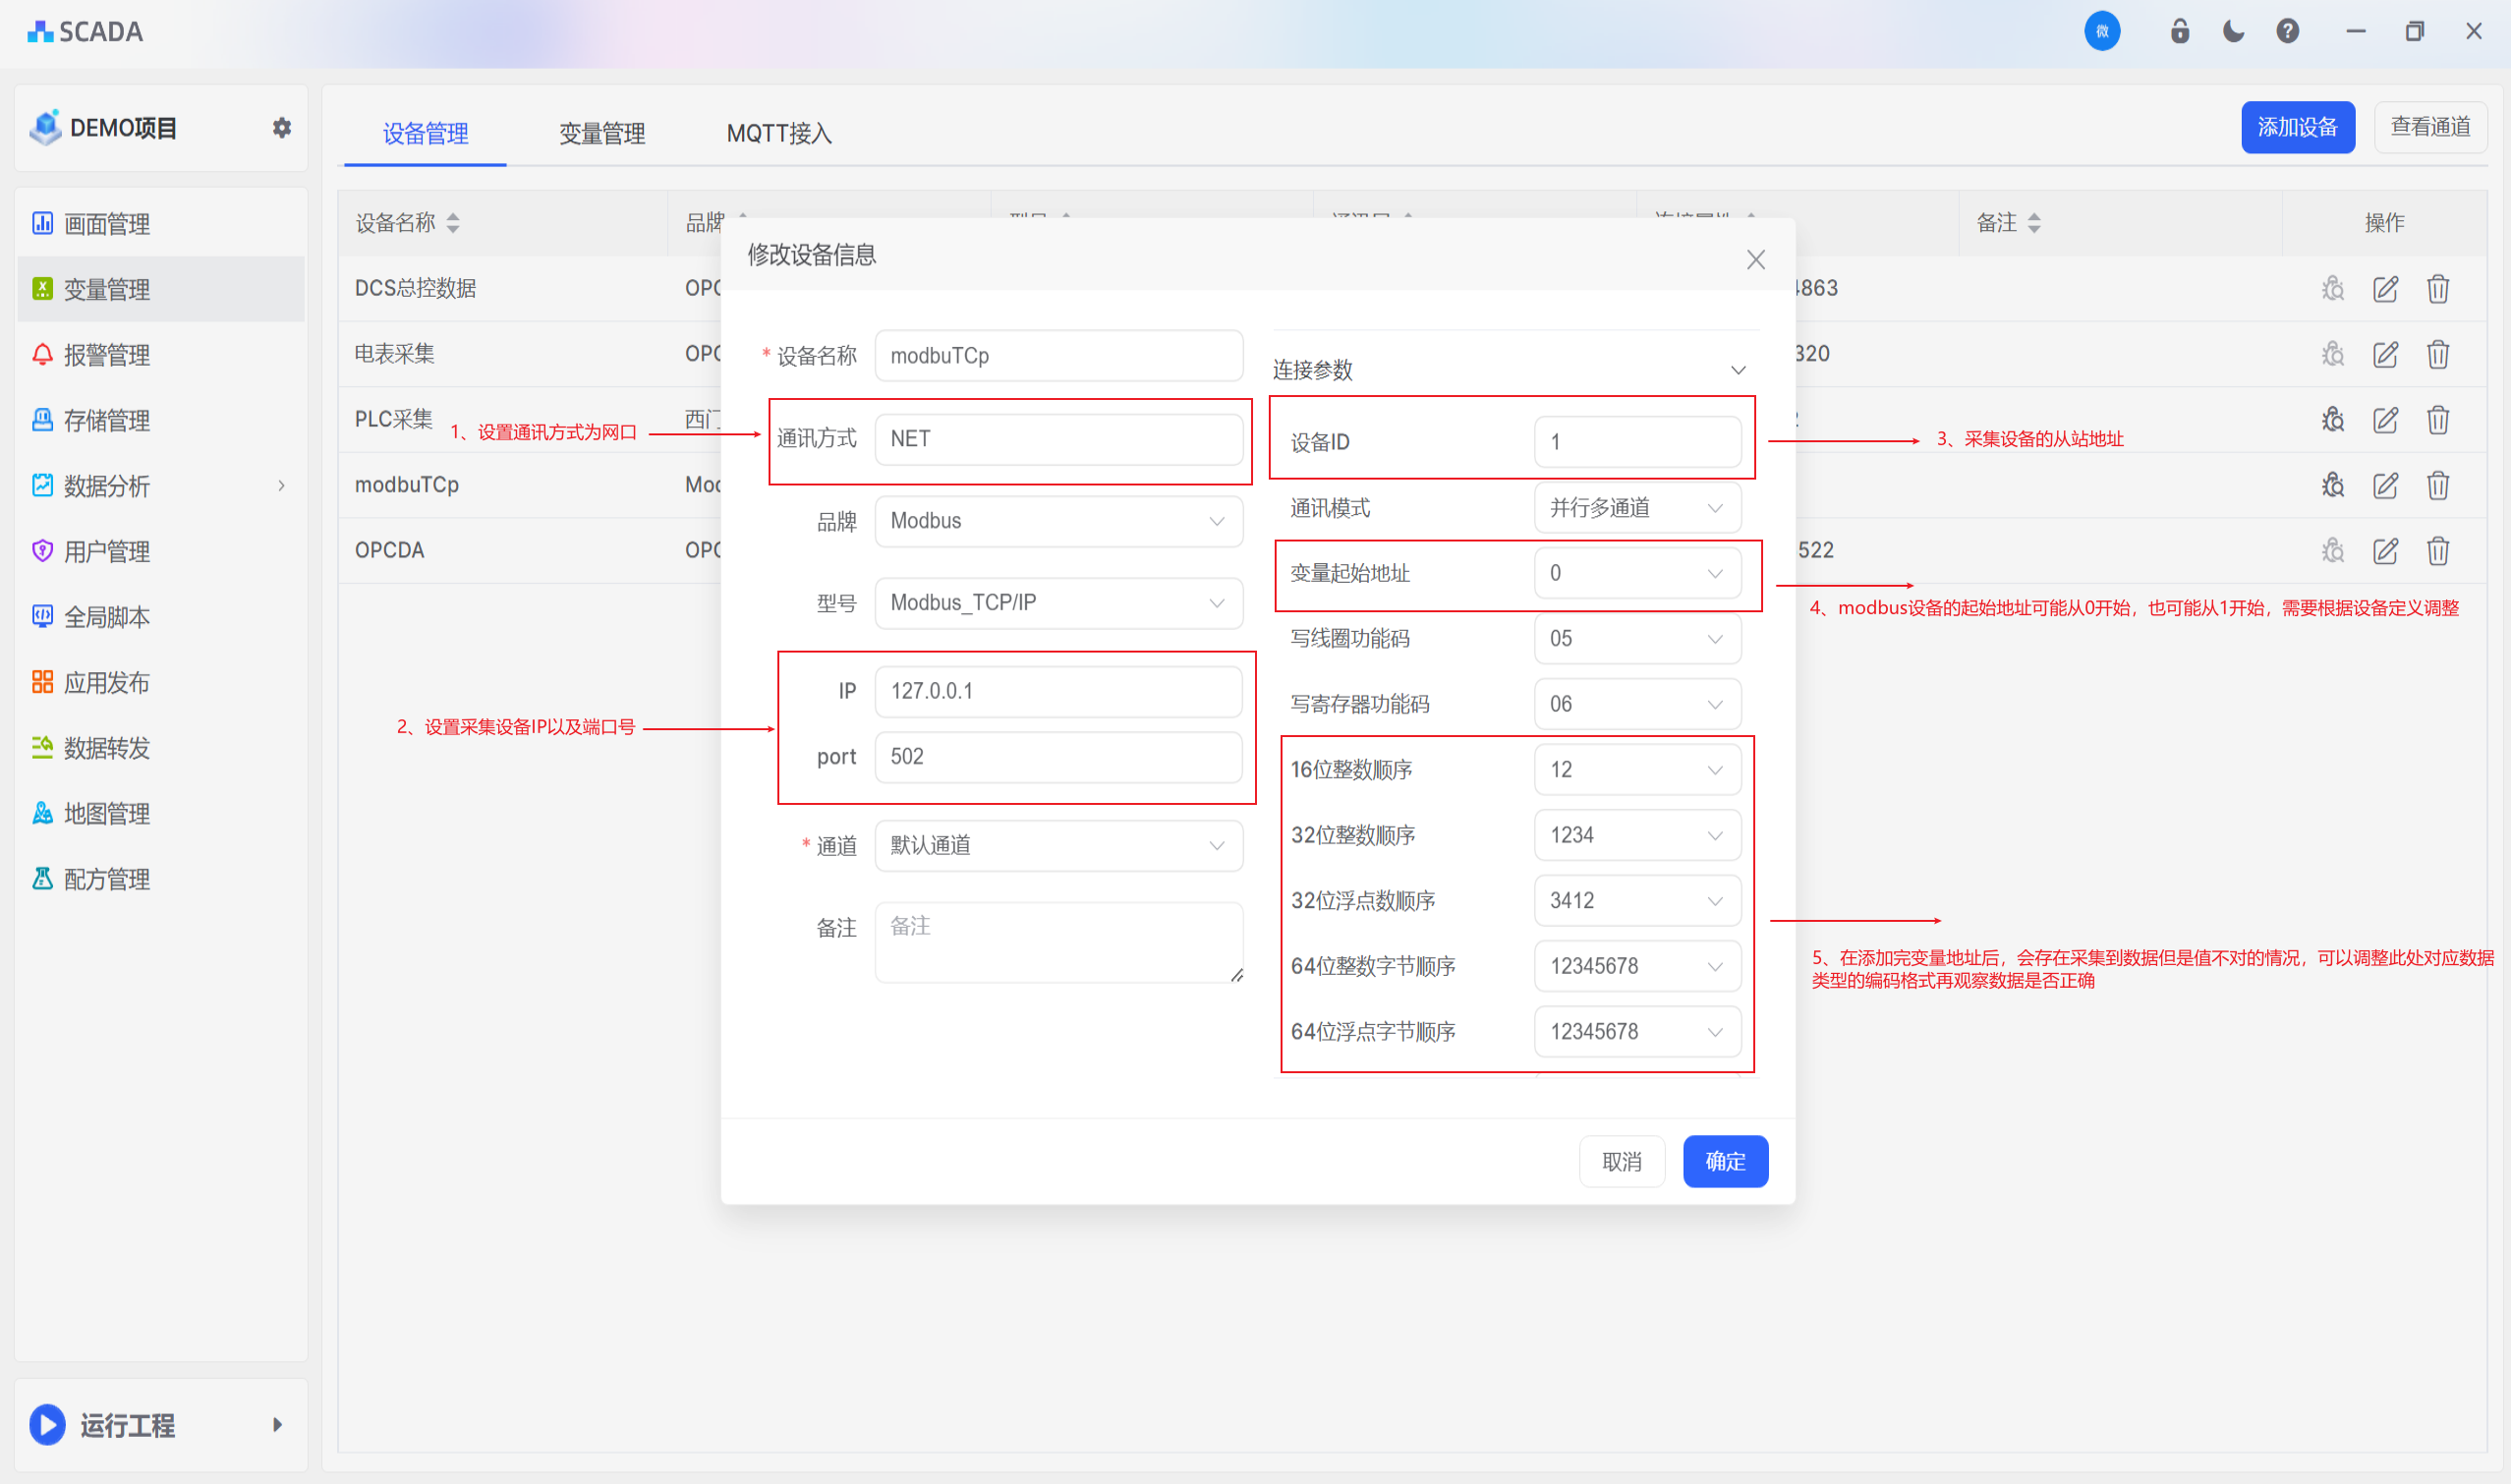Click the DEMO项目 settings gear icon
Image resolution: width=2511 pixels, height=1484 pixels.
coord(282,128)
